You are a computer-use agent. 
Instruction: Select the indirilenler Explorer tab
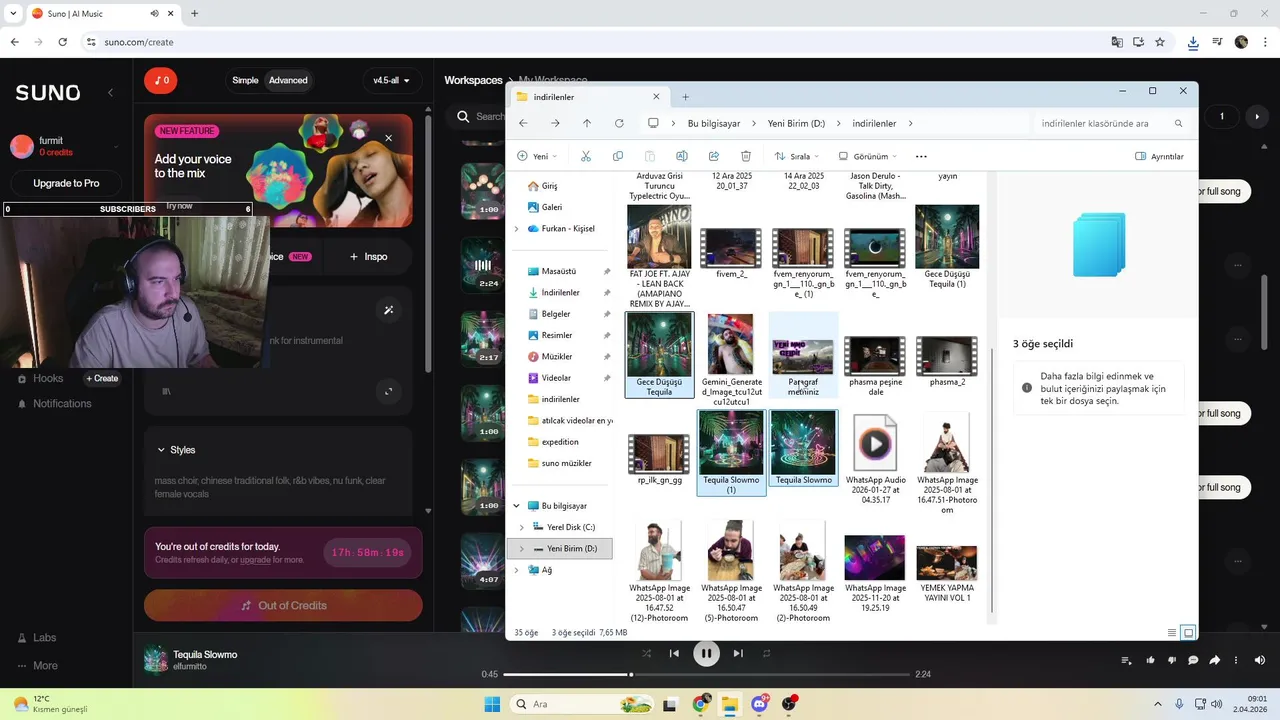588,97
